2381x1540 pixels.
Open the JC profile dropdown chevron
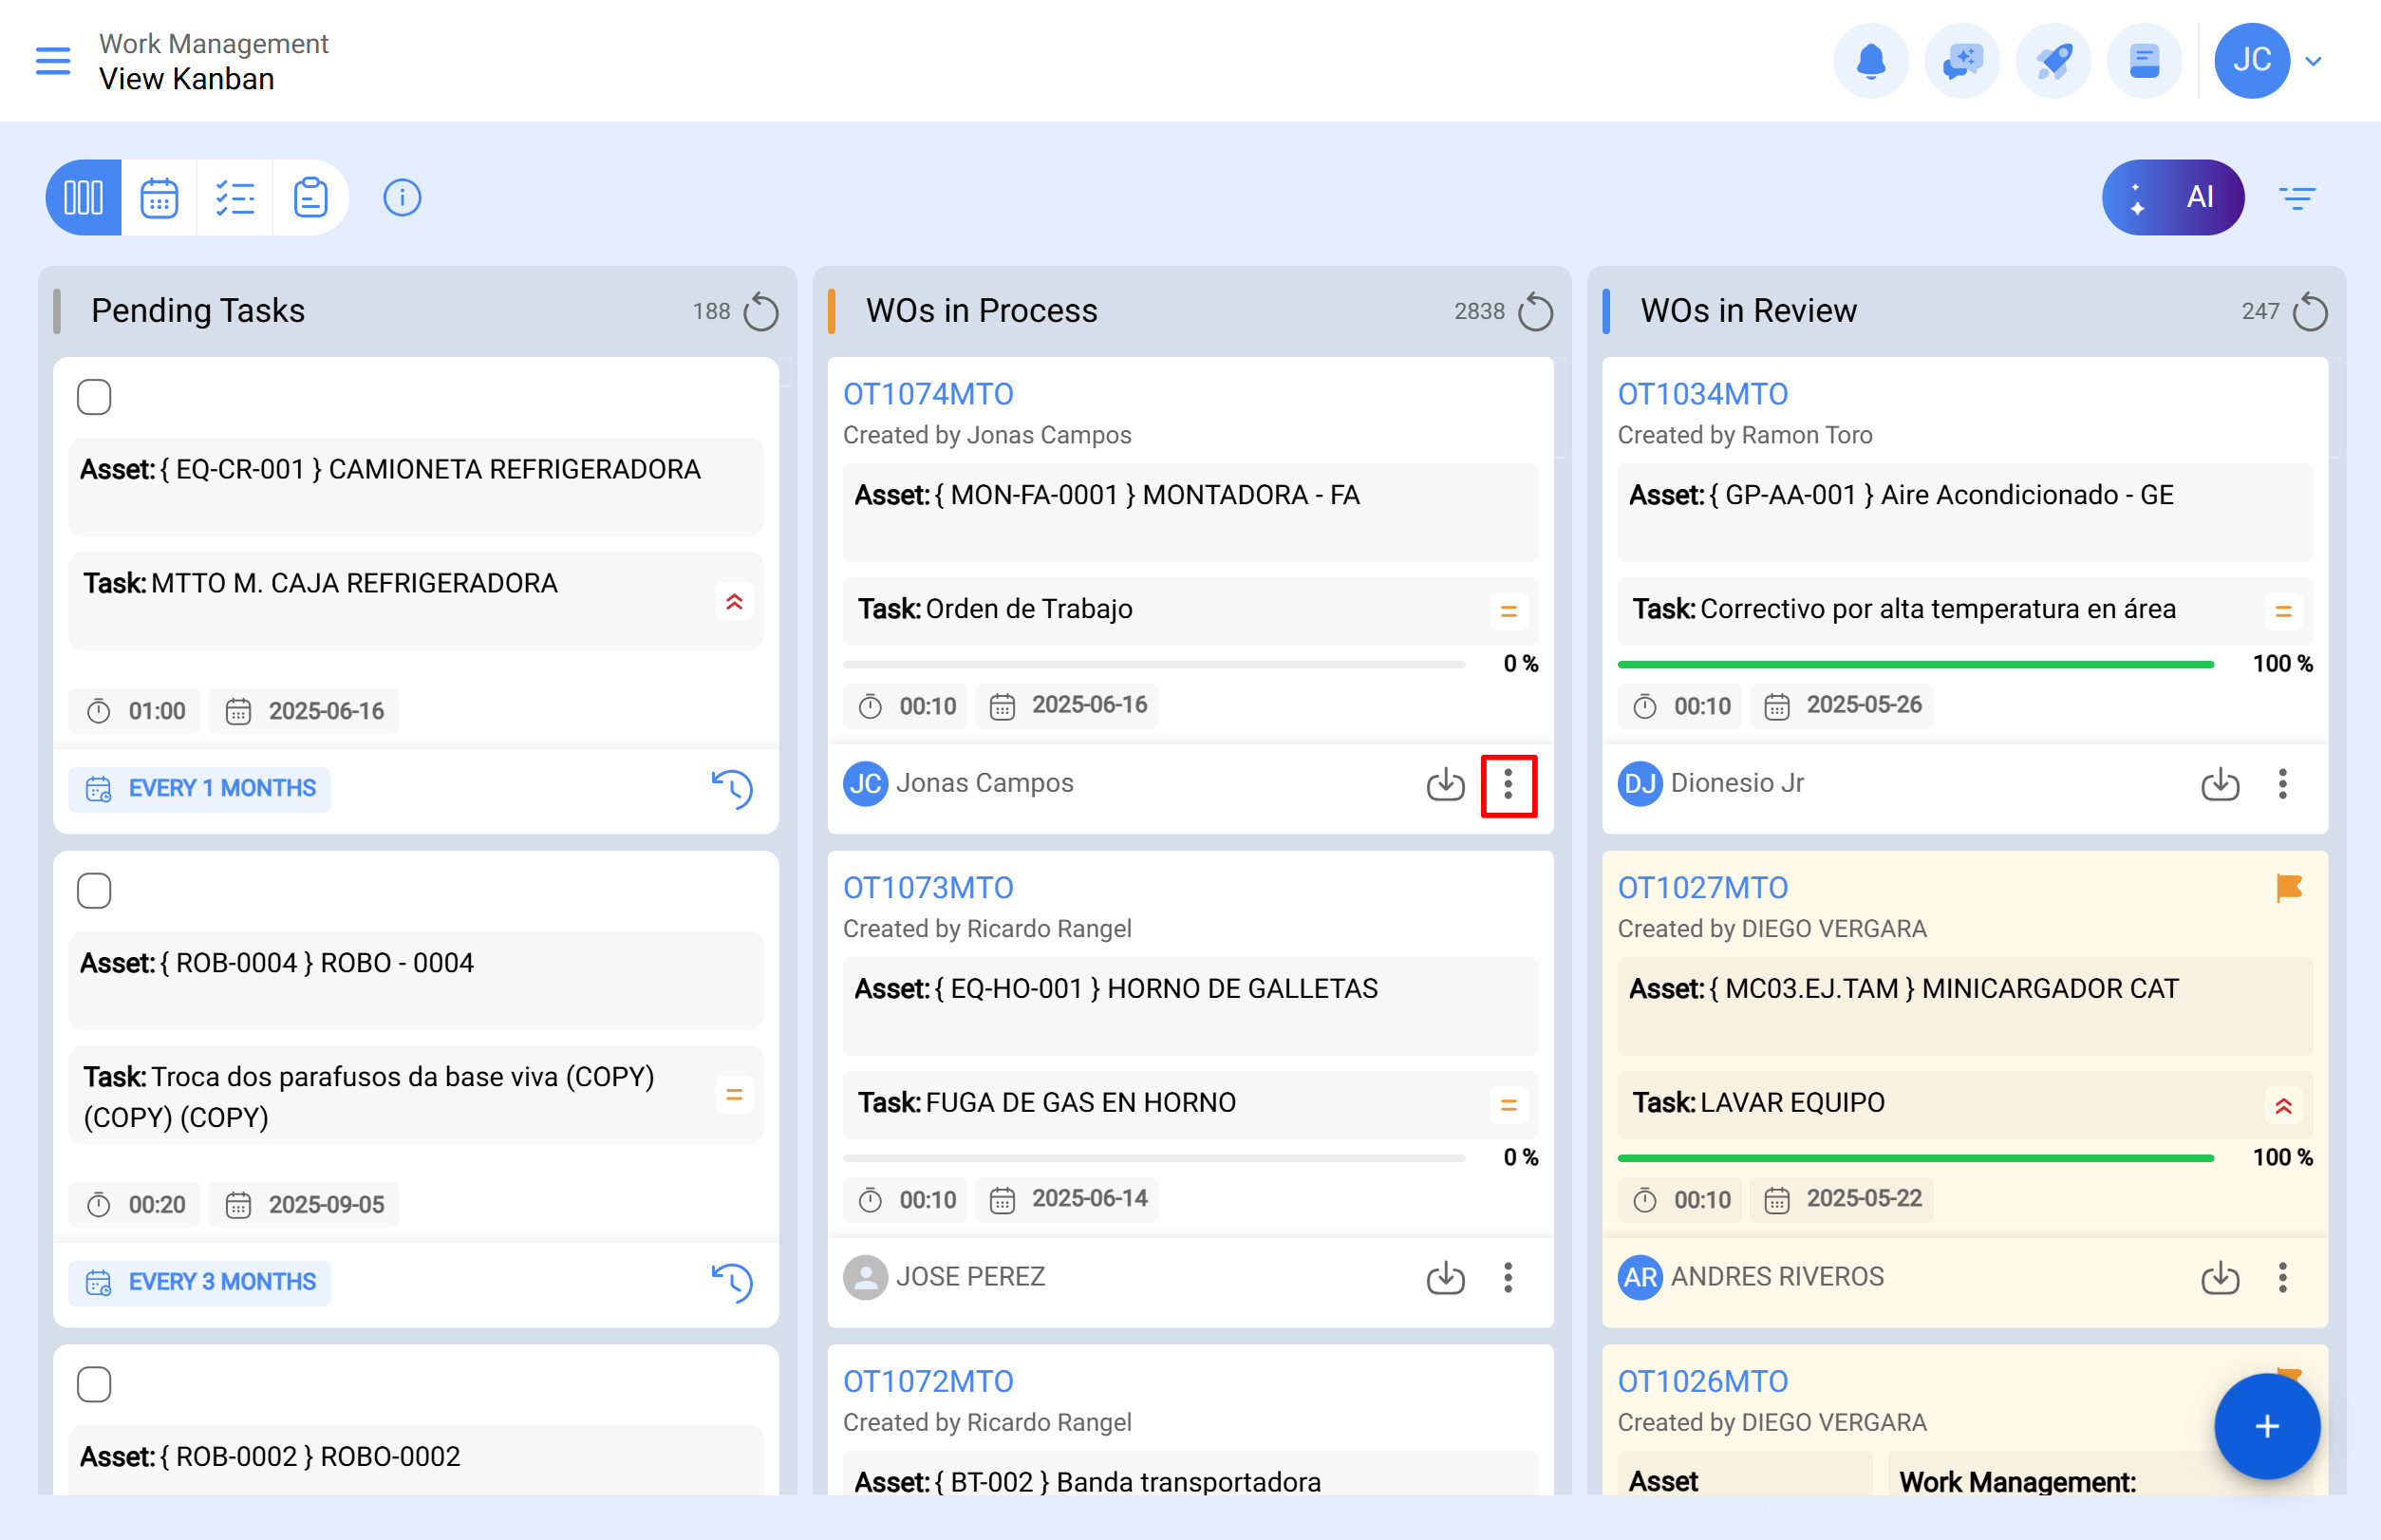2313,60
